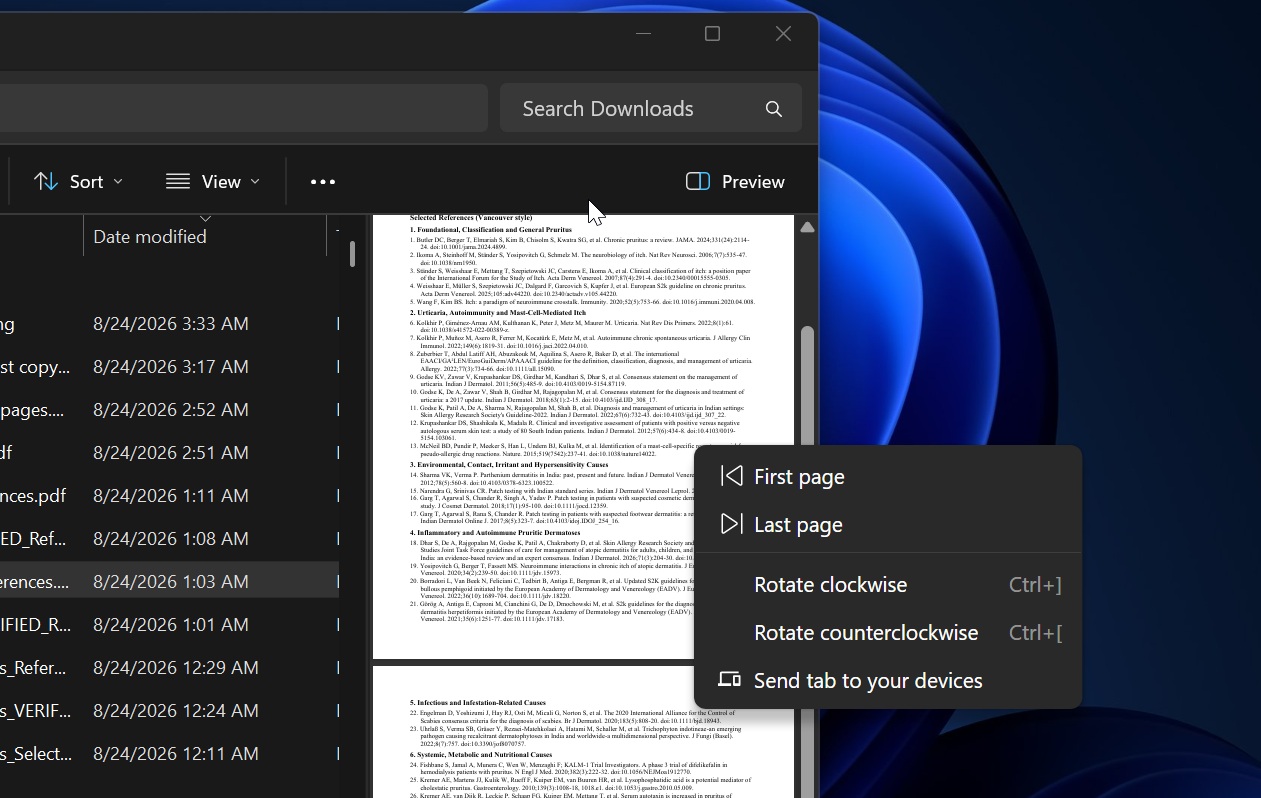
Task: Select highlighted file modified 8/24/2026 1:03 AM
Action: (169, 581)
